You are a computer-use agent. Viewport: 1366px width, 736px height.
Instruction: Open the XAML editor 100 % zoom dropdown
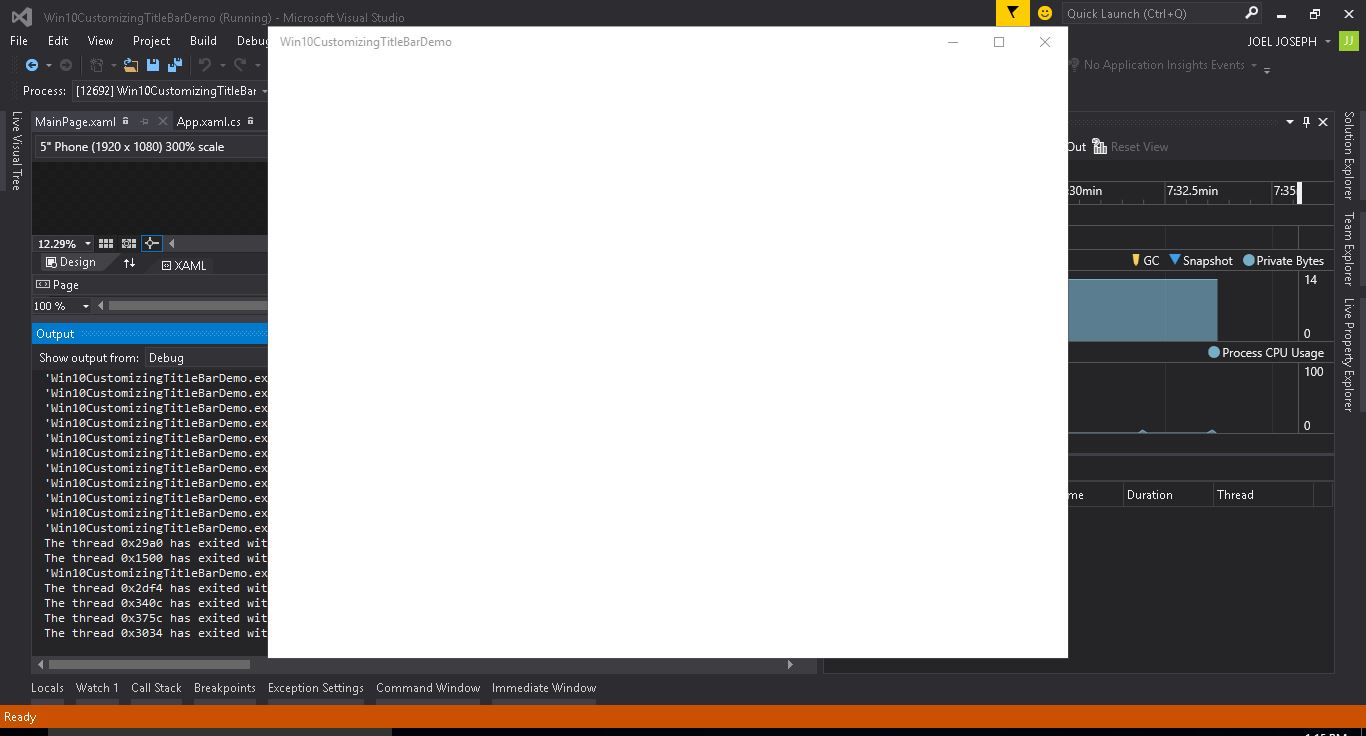click(86, 306)
